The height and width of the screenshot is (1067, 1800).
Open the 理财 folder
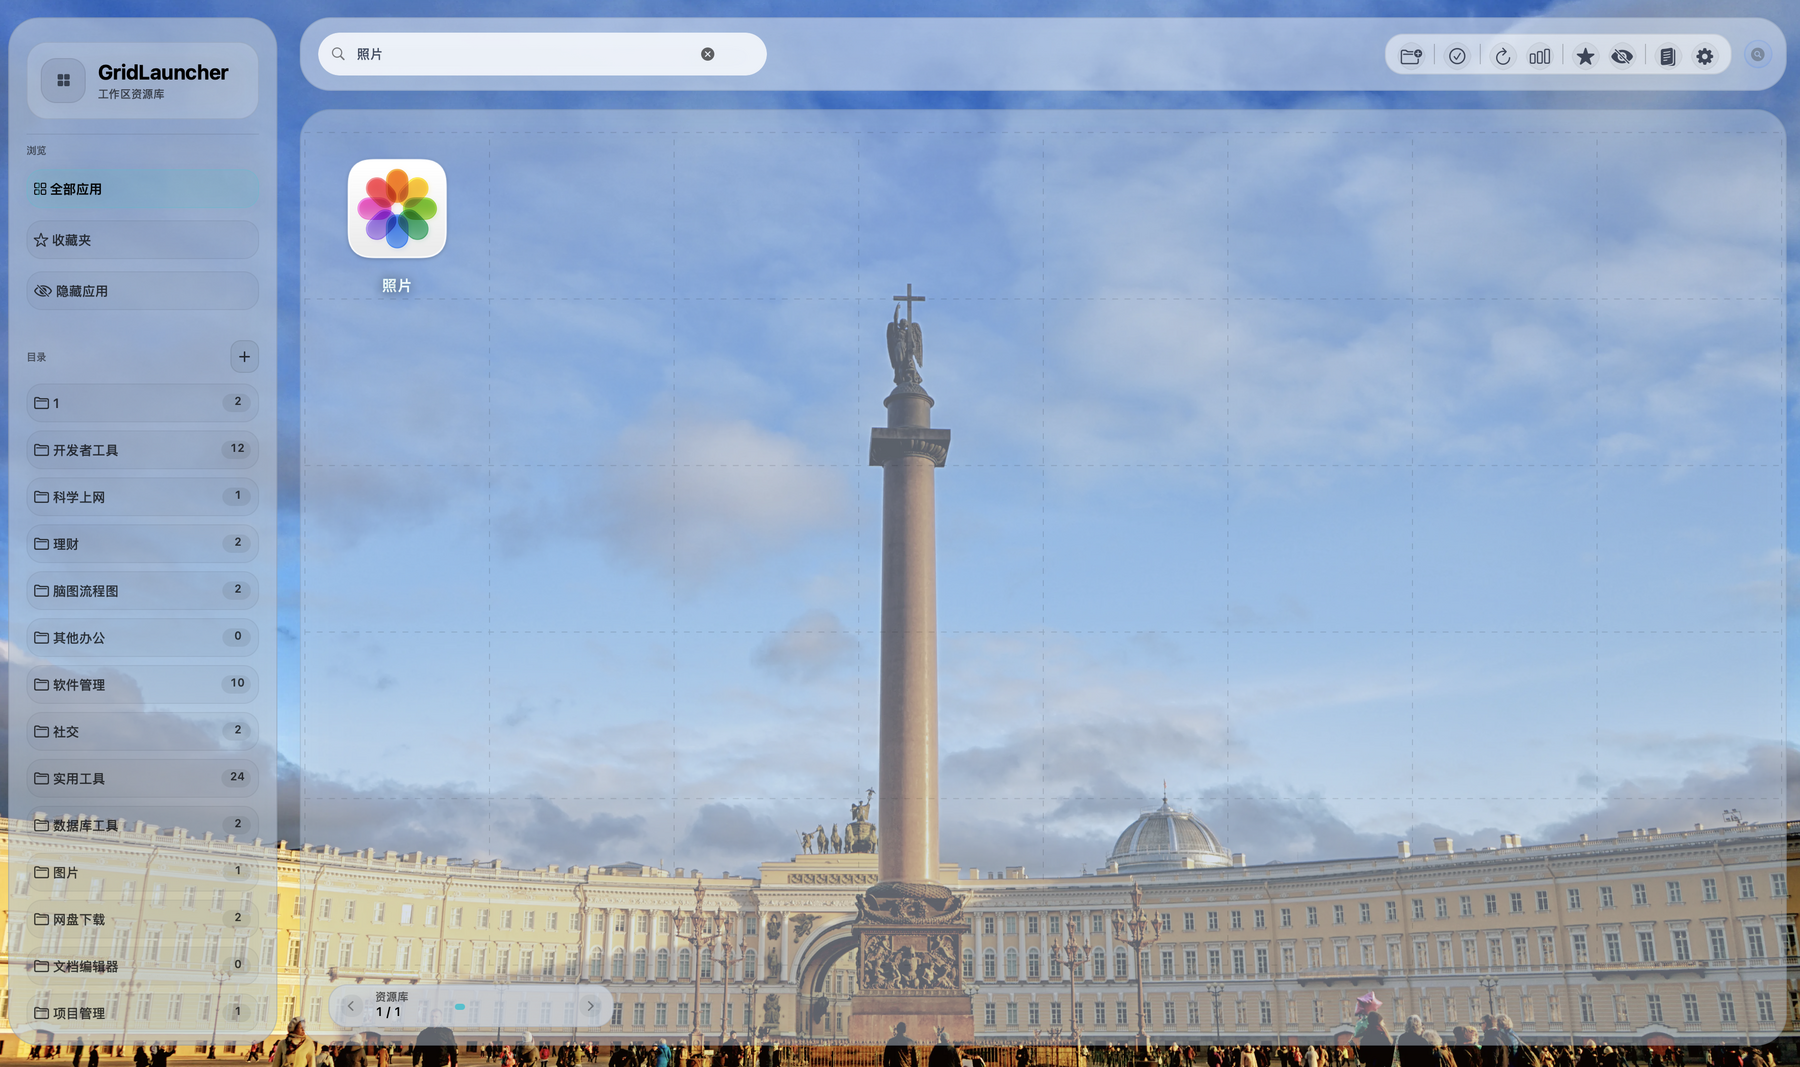(142, 543)
